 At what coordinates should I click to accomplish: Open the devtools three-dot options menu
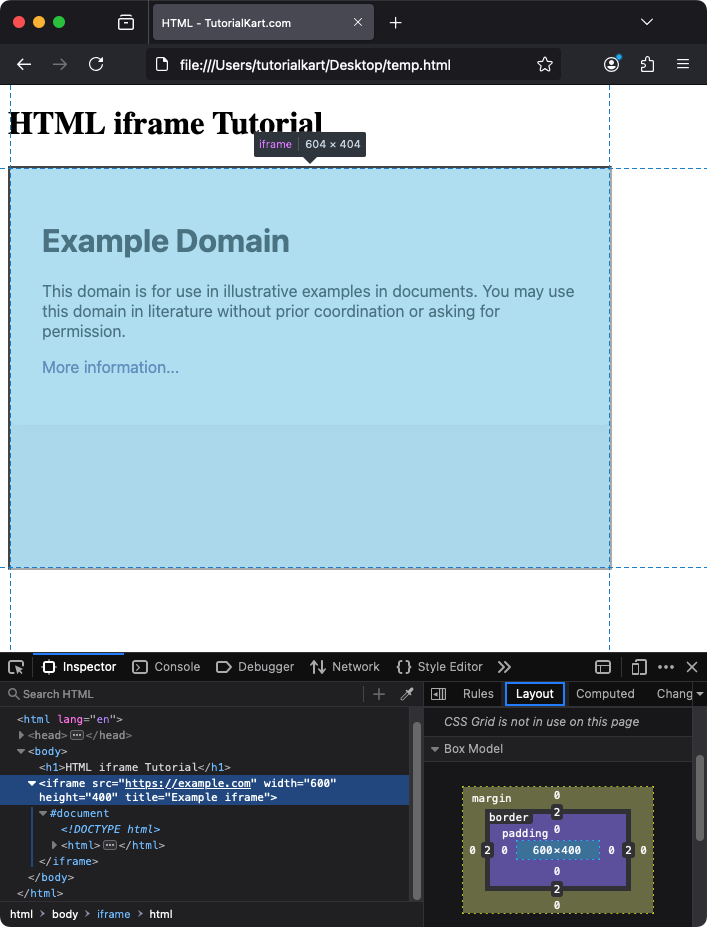coord(666,667)
